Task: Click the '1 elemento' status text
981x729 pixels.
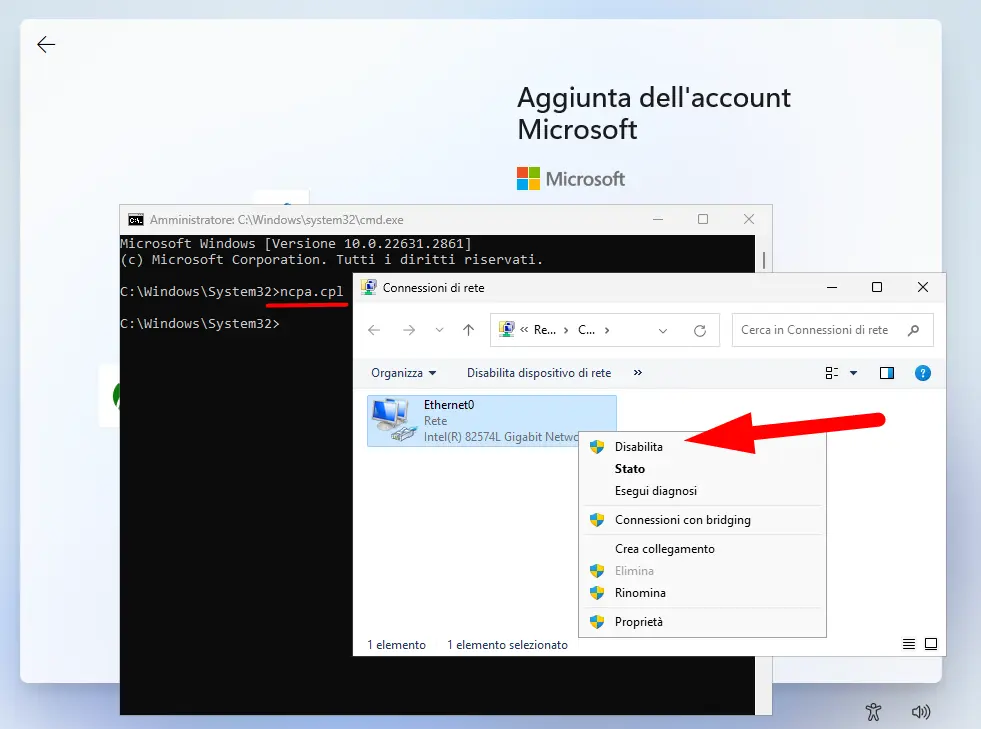Action: click(x=396, y=645)
